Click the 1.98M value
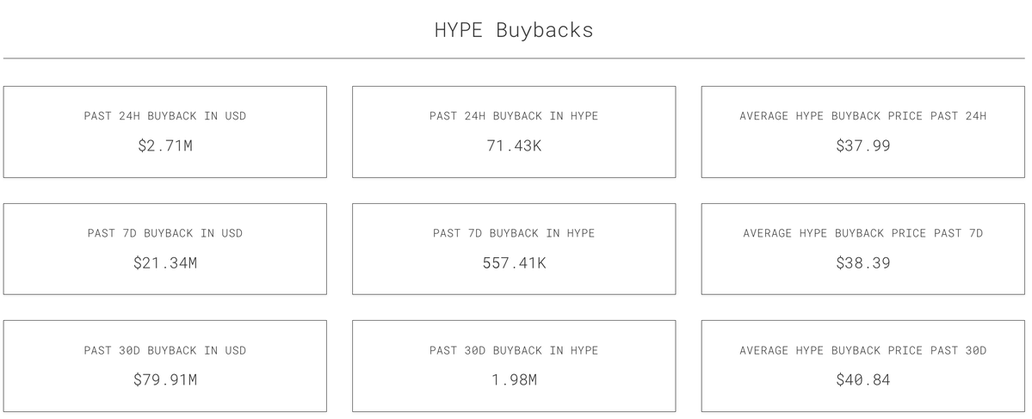This screenshot has width=1032, height=419. tap(514, 380)
